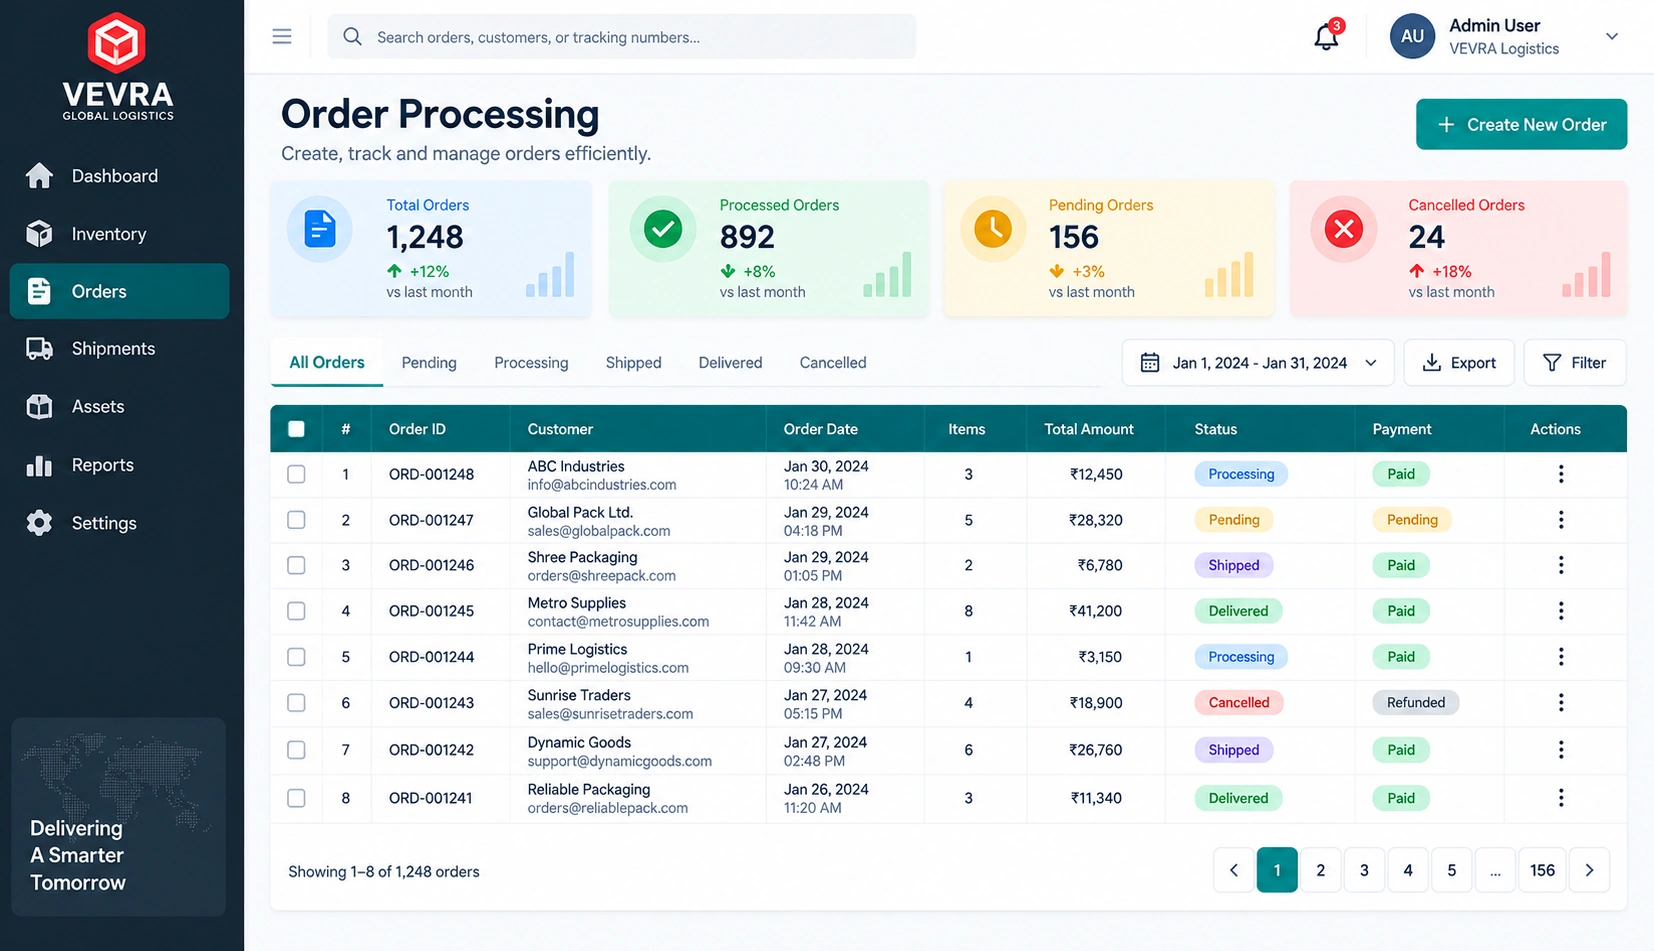Image resolution: width=1654 pixels, height=951 pixels.
Task: Click the AU user avatar
Action: [1412, 37]
